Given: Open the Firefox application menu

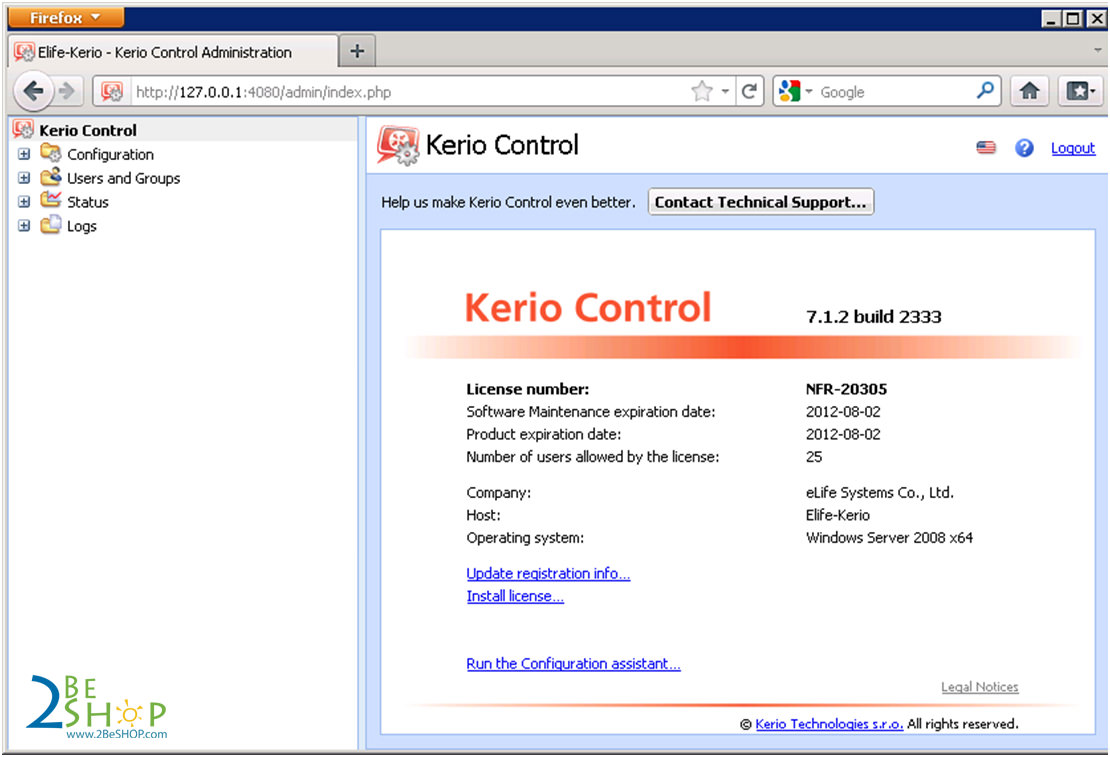Looking at the screenshot, I should [x=65, y=17].
